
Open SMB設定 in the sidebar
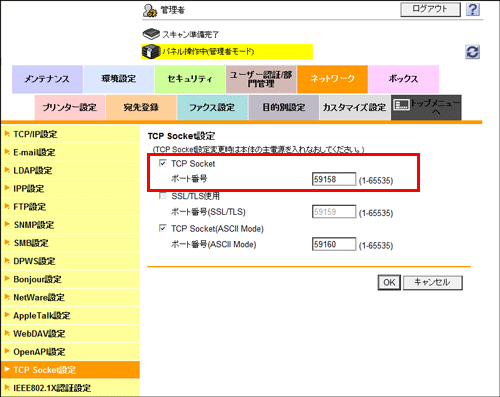point(70,243)
